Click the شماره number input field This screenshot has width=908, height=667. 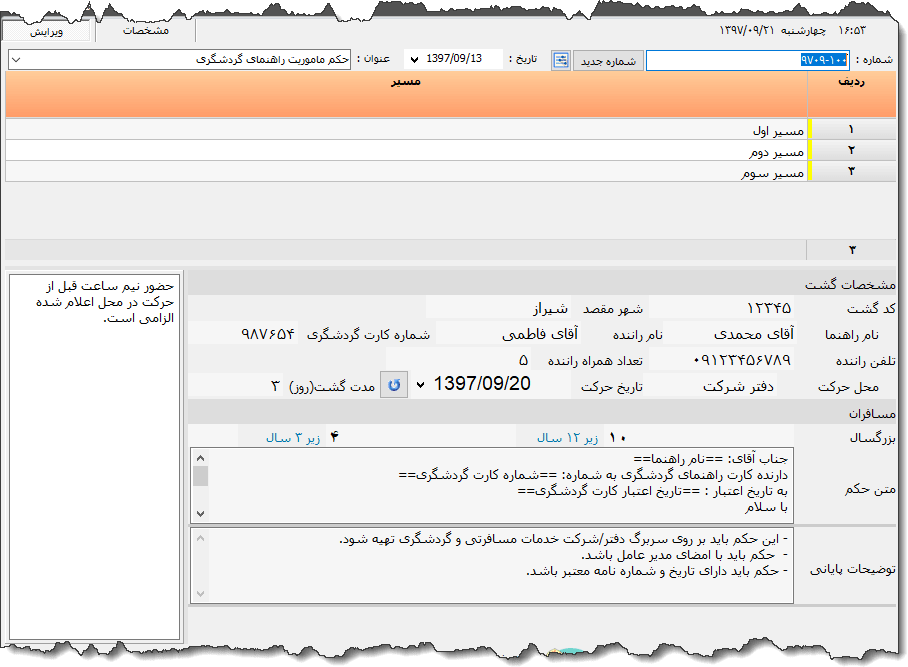coord(746,61)
